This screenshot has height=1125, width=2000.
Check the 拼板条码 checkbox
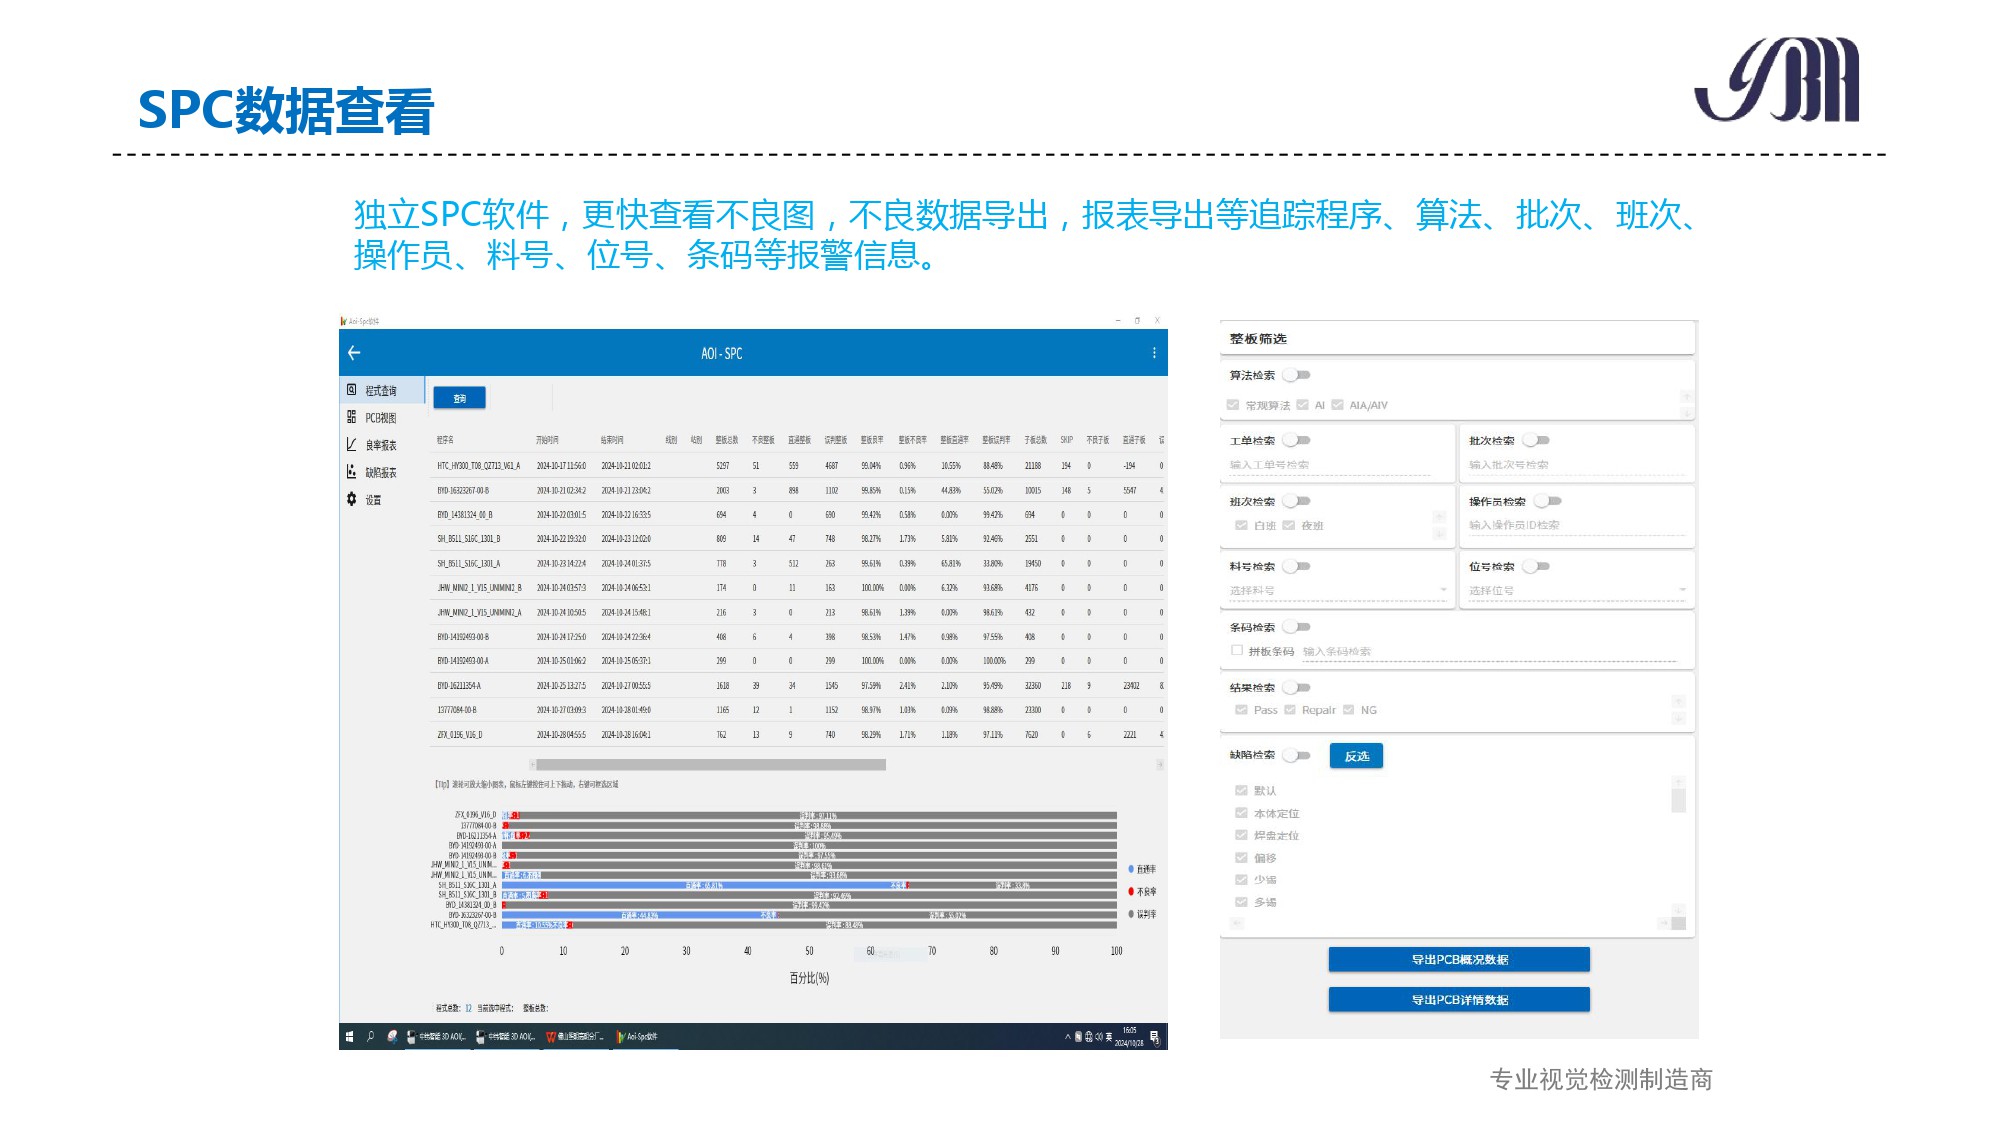[1237, 650]
